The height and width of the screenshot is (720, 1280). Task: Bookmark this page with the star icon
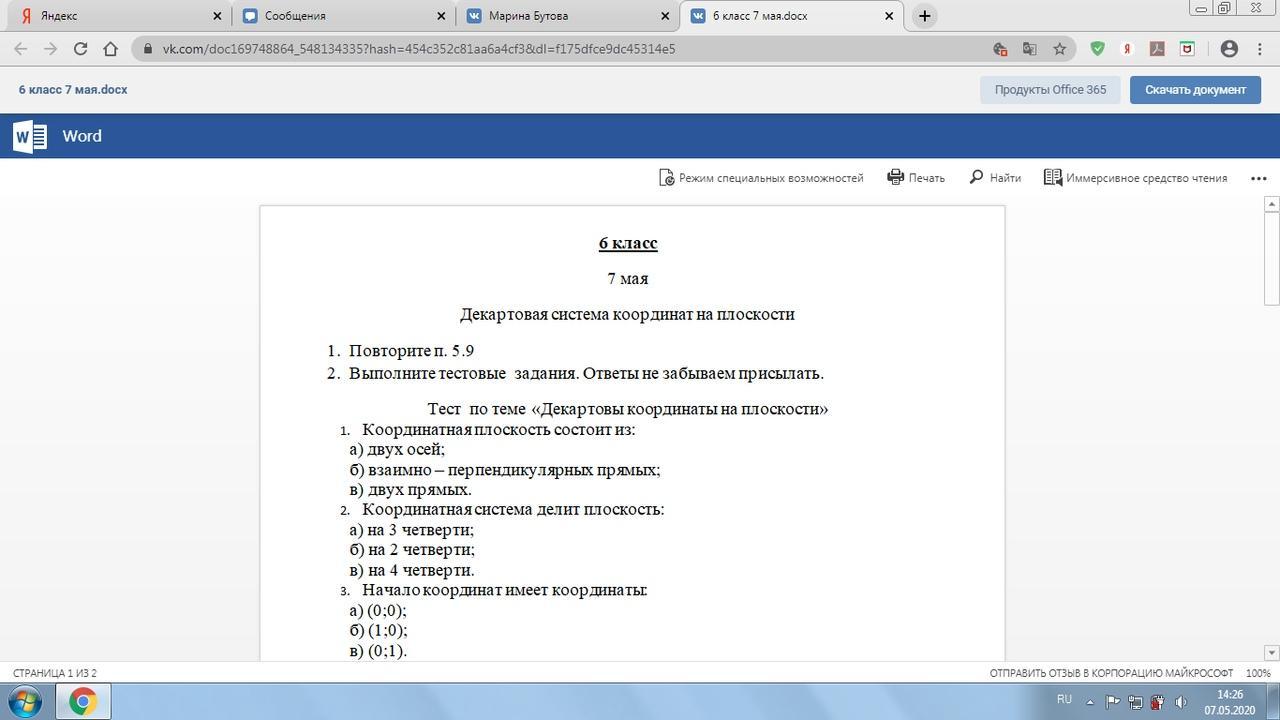tap(1059, 48)
